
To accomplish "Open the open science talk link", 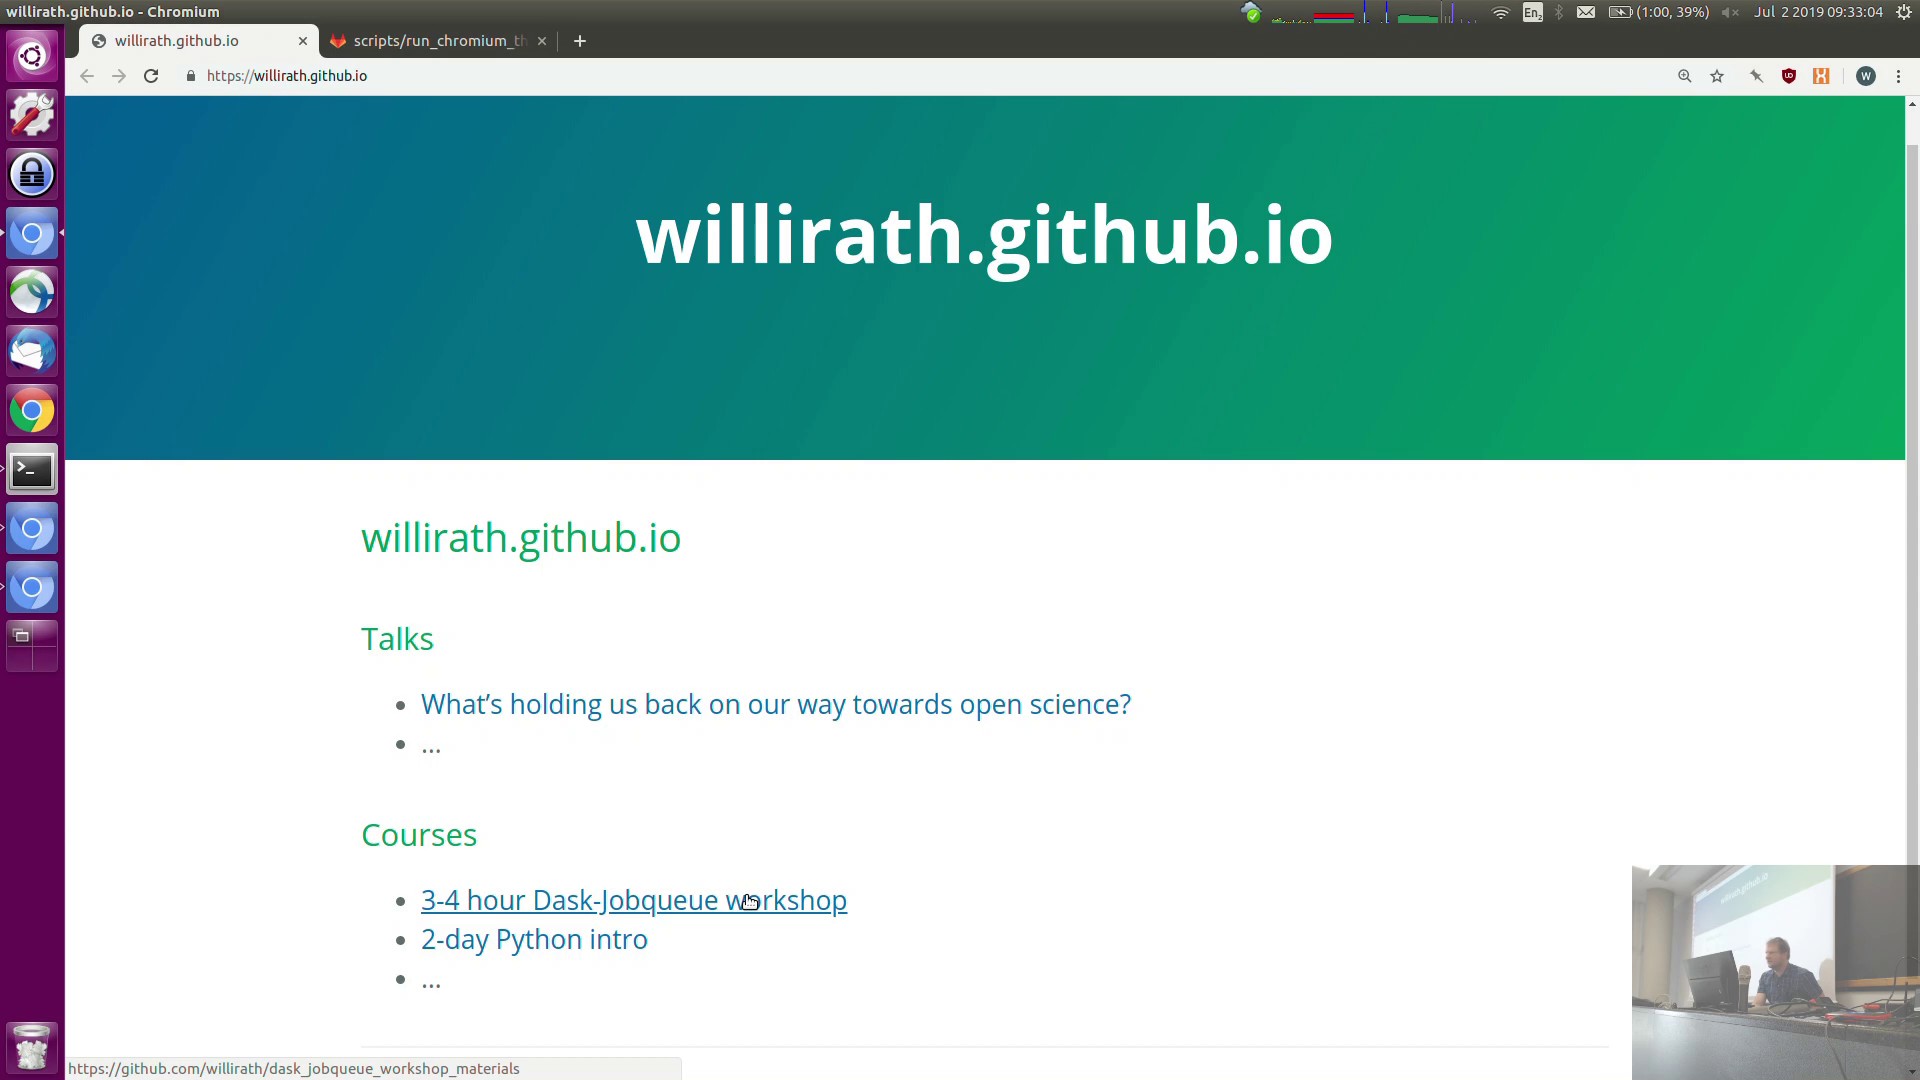I will 775,705.
